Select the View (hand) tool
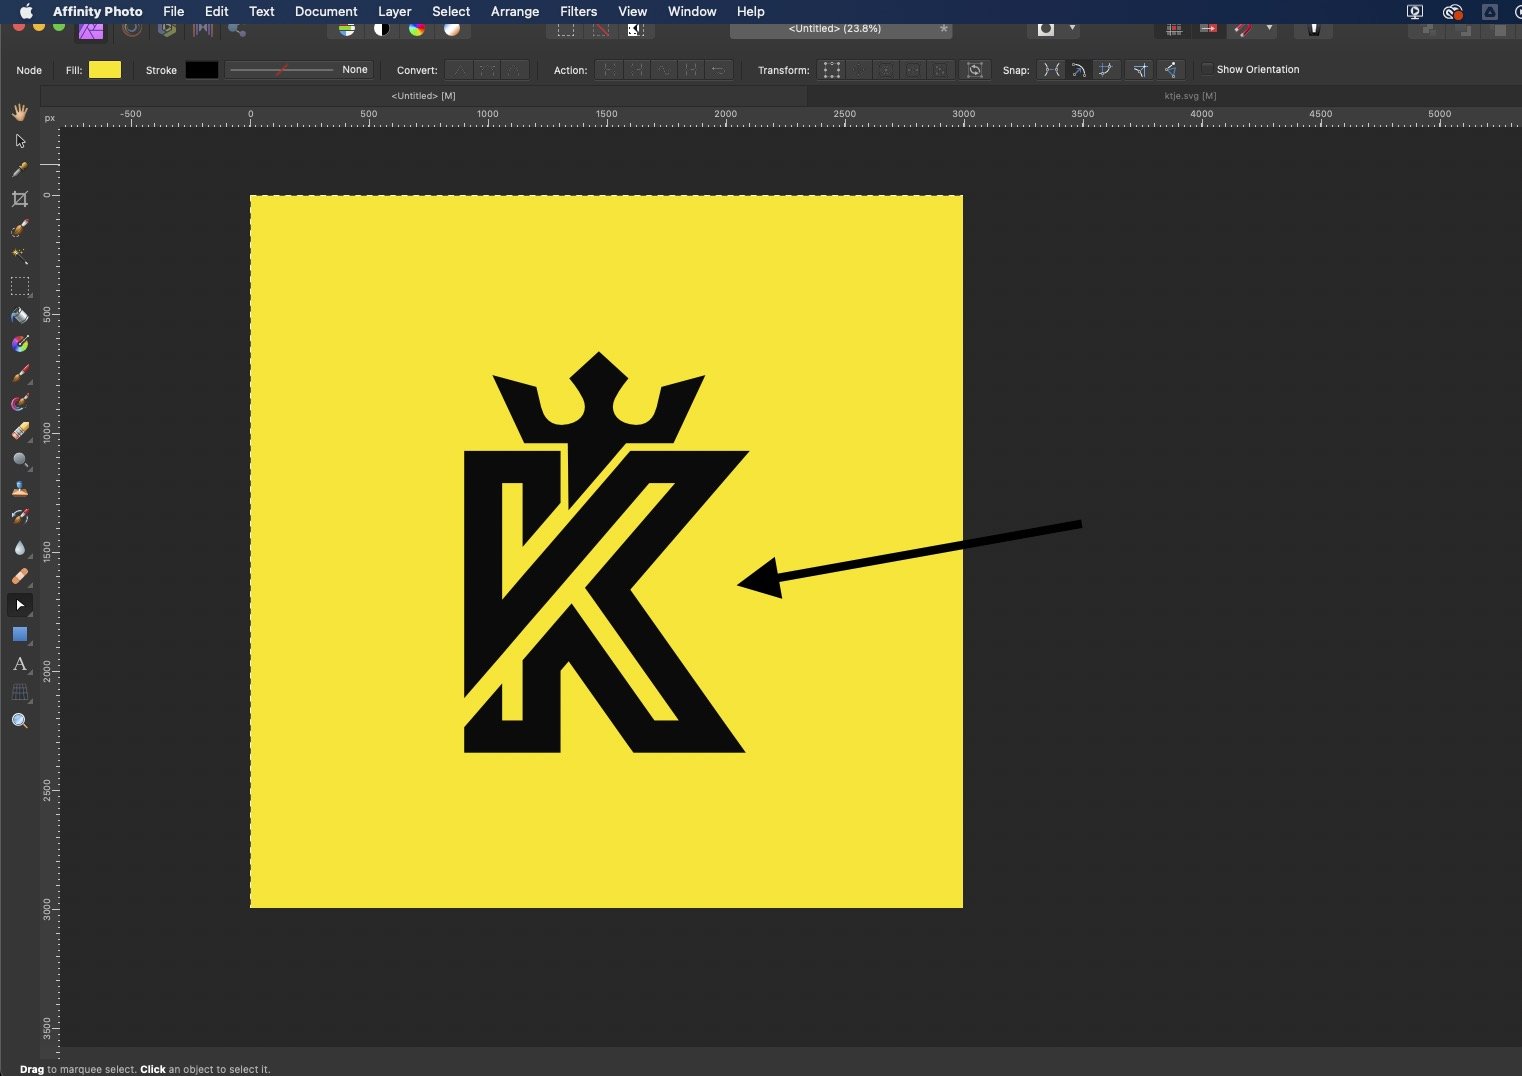 pyautogui.click(x=20, y=112)
